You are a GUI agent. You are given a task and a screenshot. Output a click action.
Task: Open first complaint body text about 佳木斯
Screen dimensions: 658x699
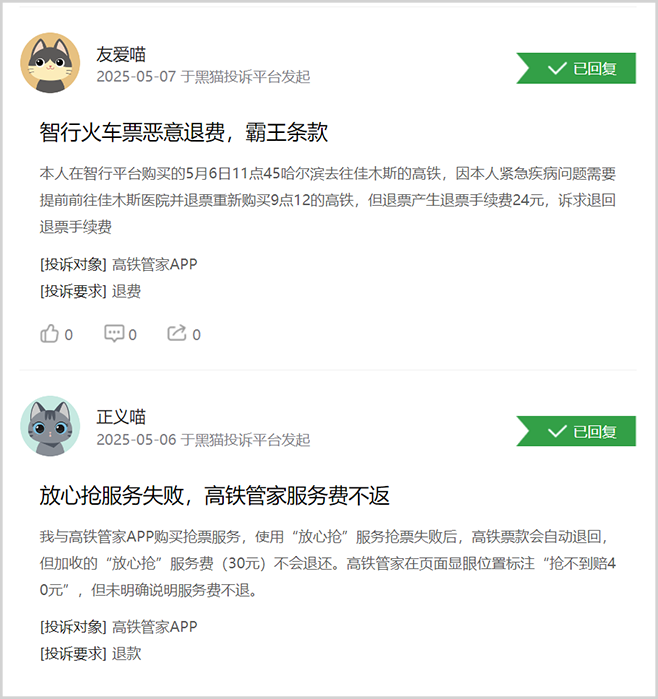click(x=328, y=200)
